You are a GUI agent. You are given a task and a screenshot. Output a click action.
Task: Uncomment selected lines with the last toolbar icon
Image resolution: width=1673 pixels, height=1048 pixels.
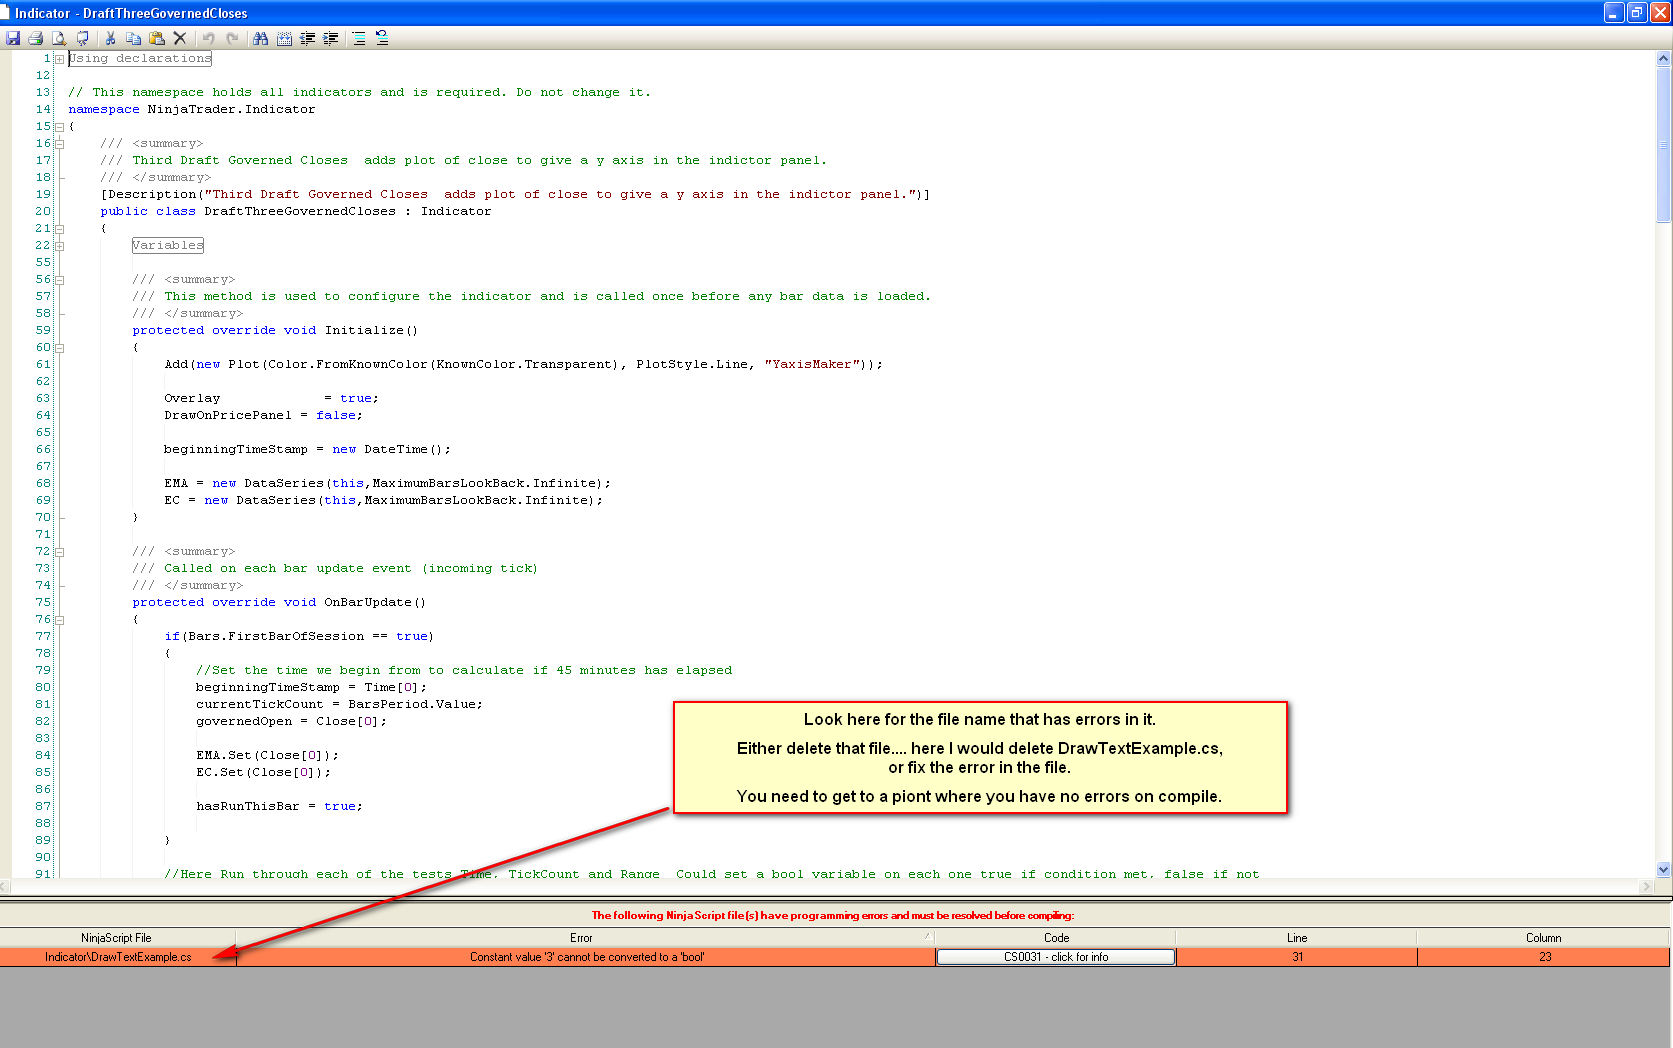[382, 38]
